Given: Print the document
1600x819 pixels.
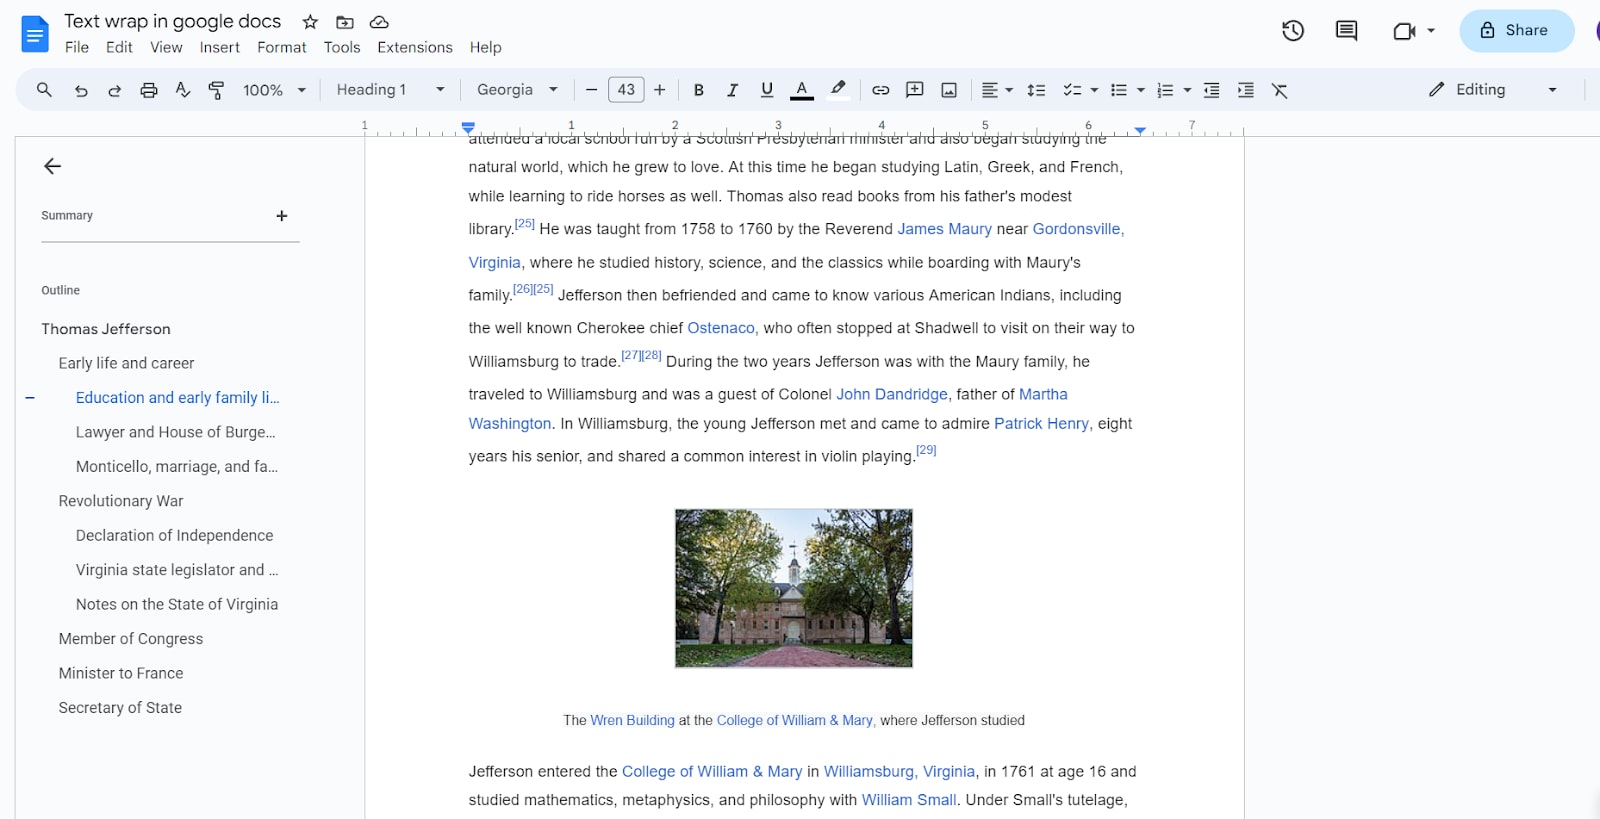Looking at the screenshot, I should 149,90.
